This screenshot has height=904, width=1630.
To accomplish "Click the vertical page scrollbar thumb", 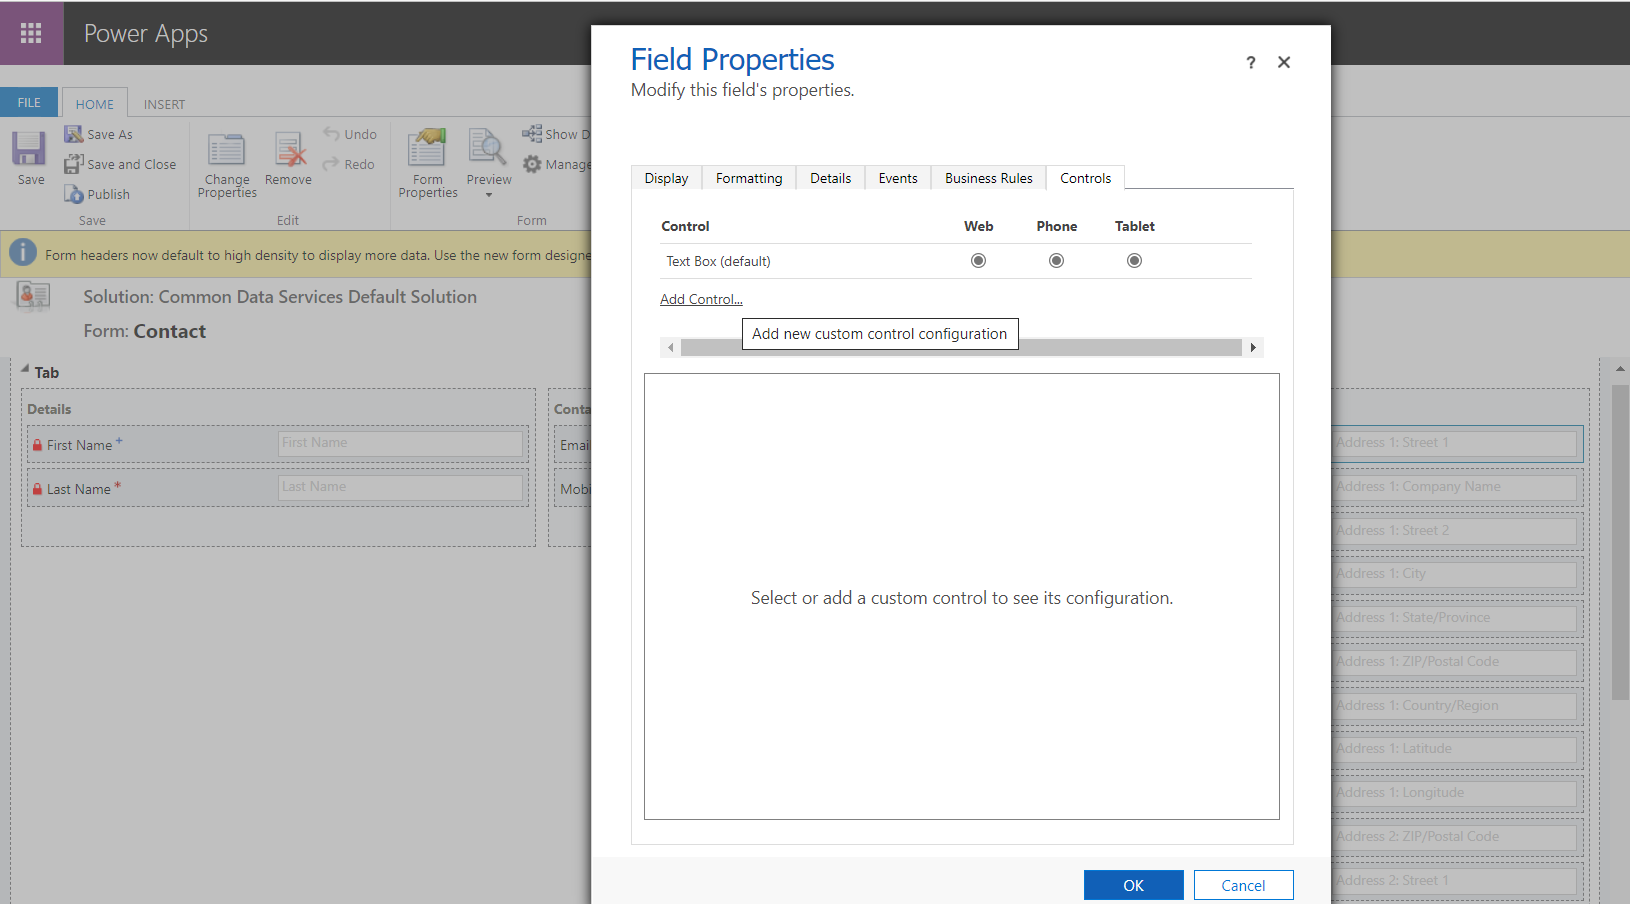I will tap(1620, 542).
